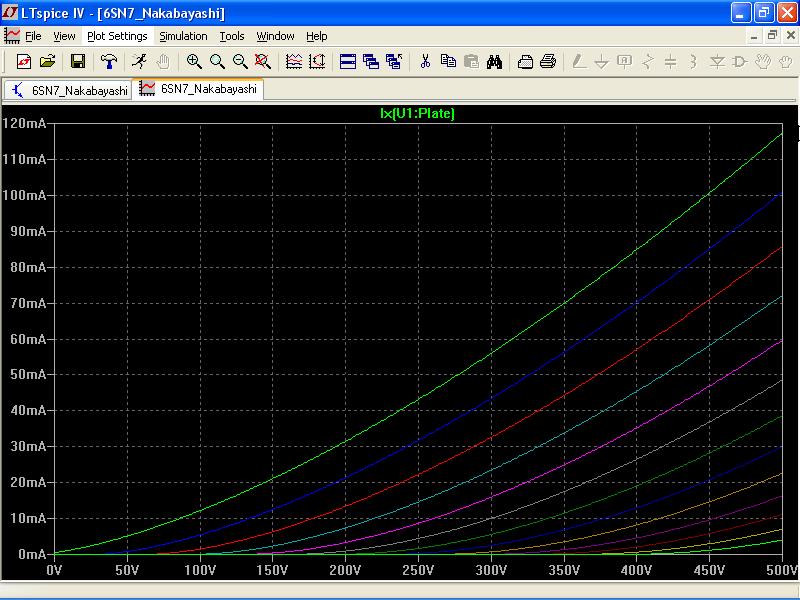800x600 pixels.
Task: Save using the floppy disk icon
Action: 78,62
